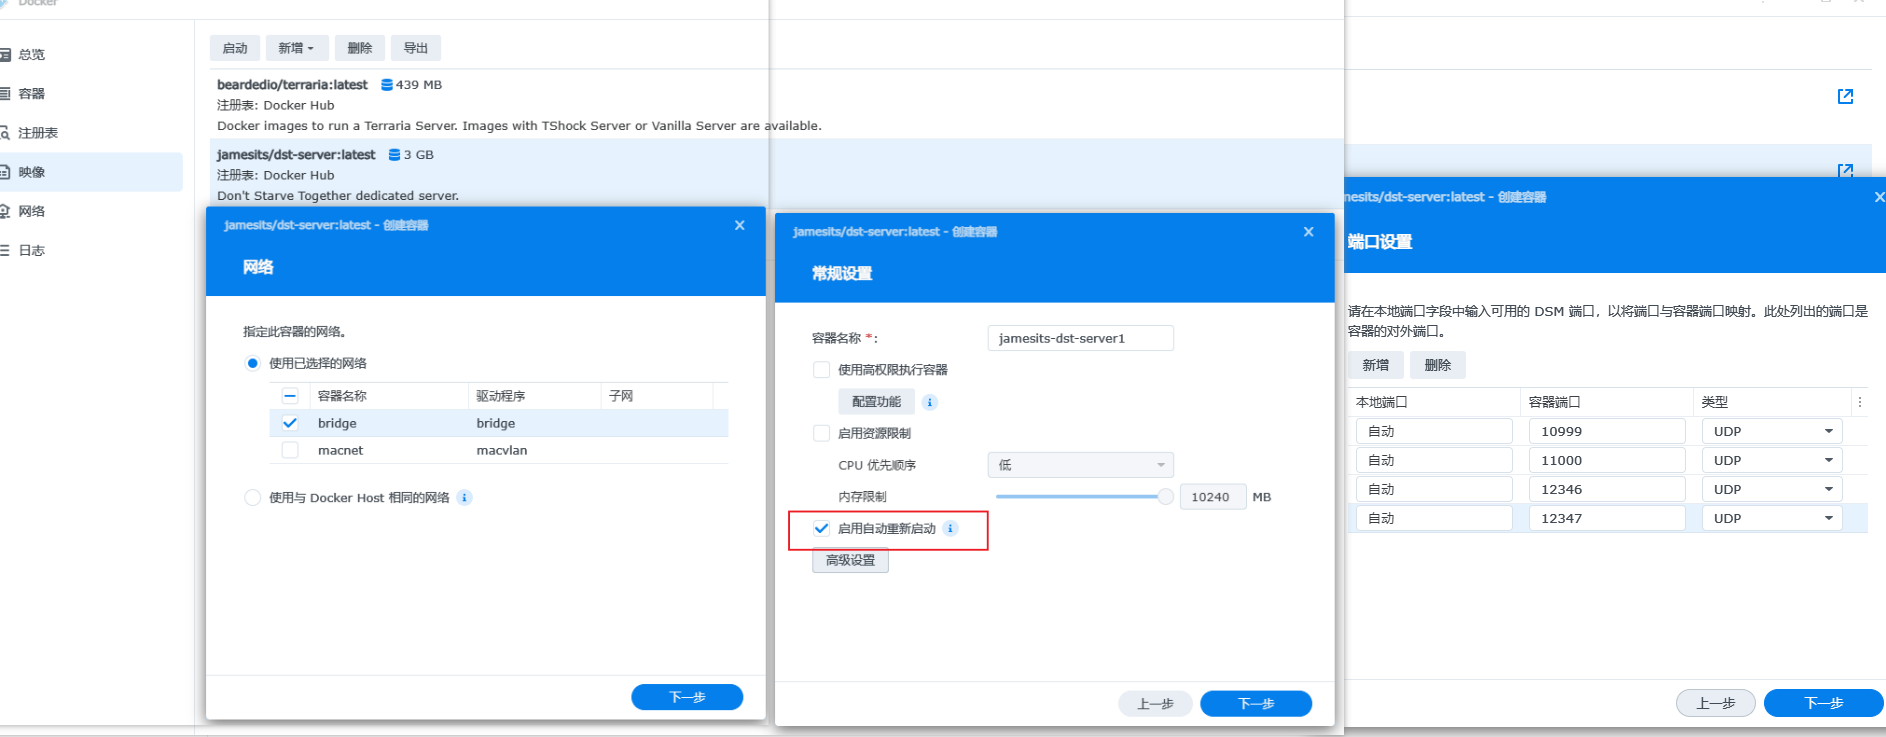Open the UDP type dropdown for port 12346
This screenshot has height=737, width=1886.
pyautogui.click(x=1772, y=489)
